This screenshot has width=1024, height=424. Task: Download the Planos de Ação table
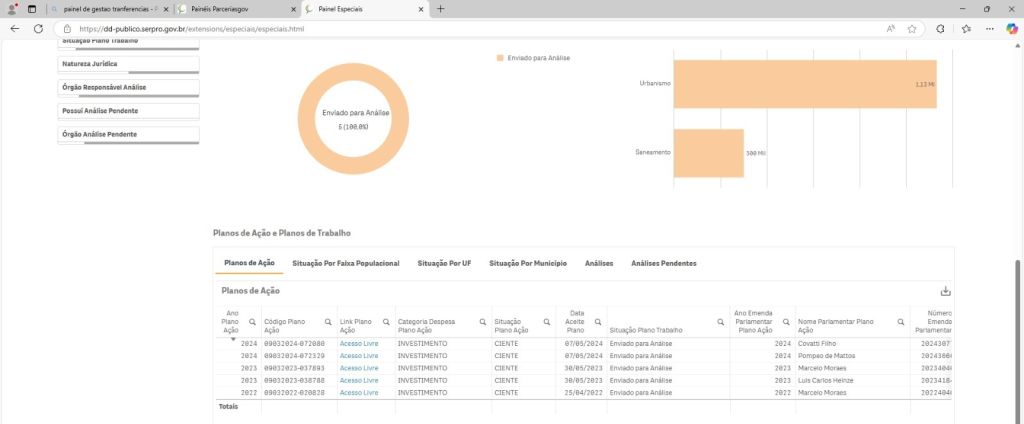coord(945,291)
